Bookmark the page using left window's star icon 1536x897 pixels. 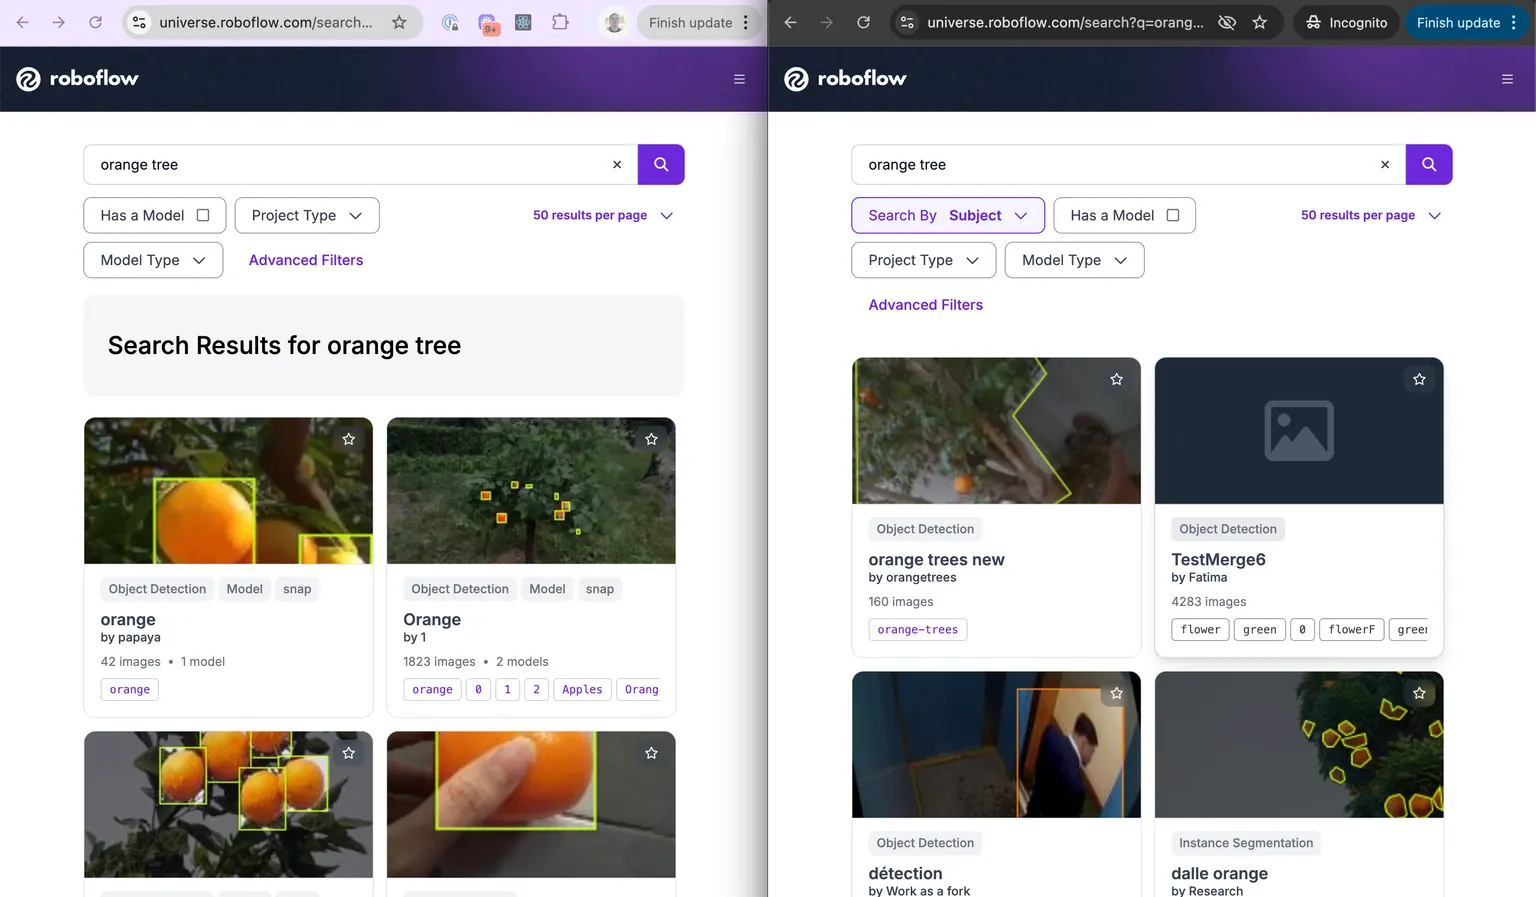(399, 22)
